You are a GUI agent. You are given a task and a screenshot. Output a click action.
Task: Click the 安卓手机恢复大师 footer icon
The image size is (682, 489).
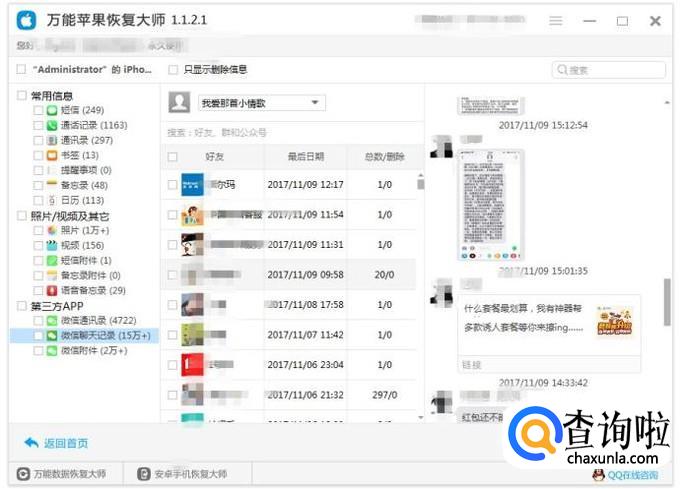(144, 474)
